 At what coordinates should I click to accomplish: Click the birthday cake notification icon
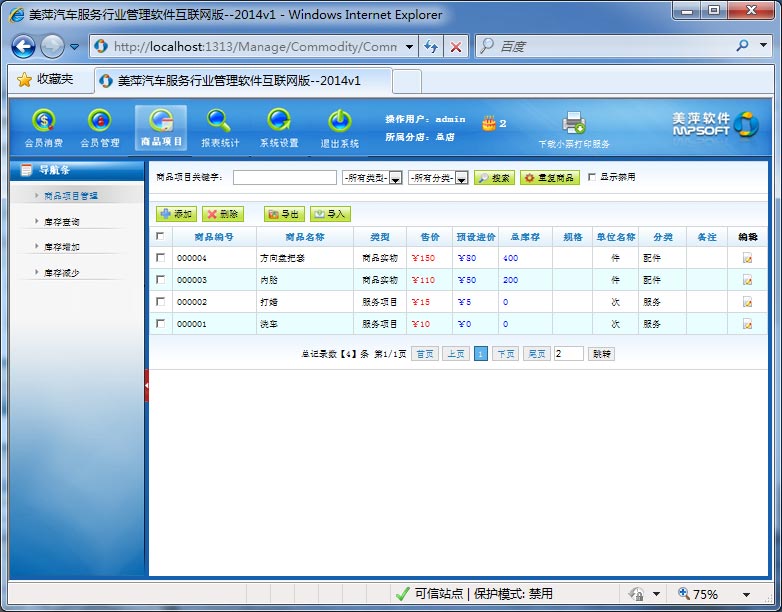coord(488,123)
